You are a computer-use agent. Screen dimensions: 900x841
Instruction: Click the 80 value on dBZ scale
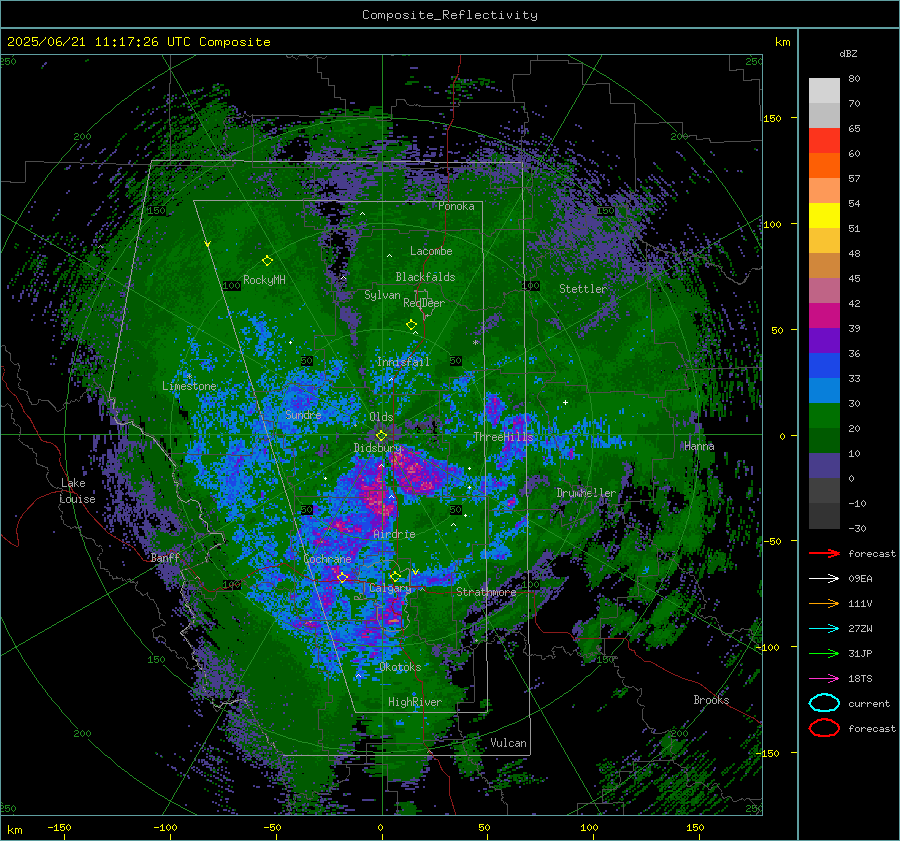pos(854,78)
